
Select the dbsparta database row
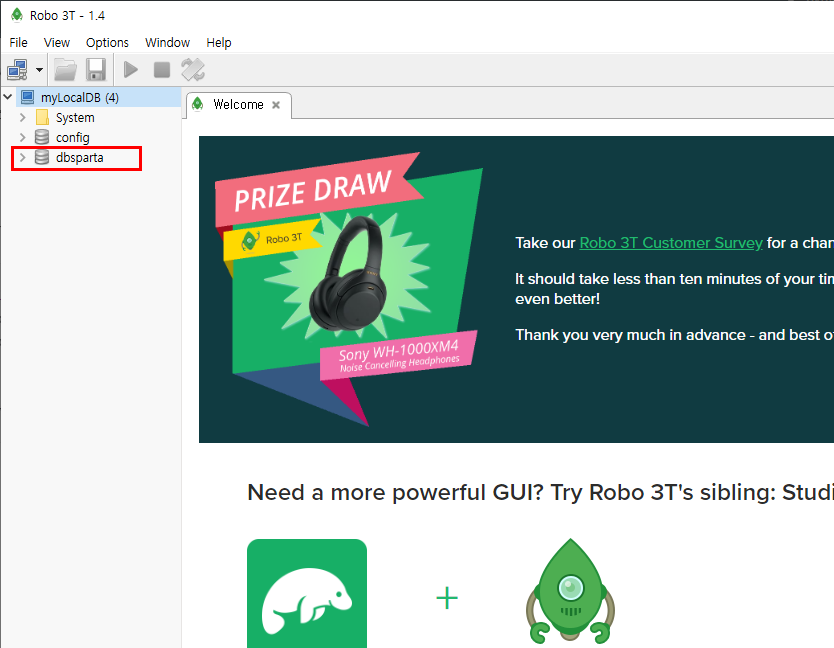[x=79, y=158]
